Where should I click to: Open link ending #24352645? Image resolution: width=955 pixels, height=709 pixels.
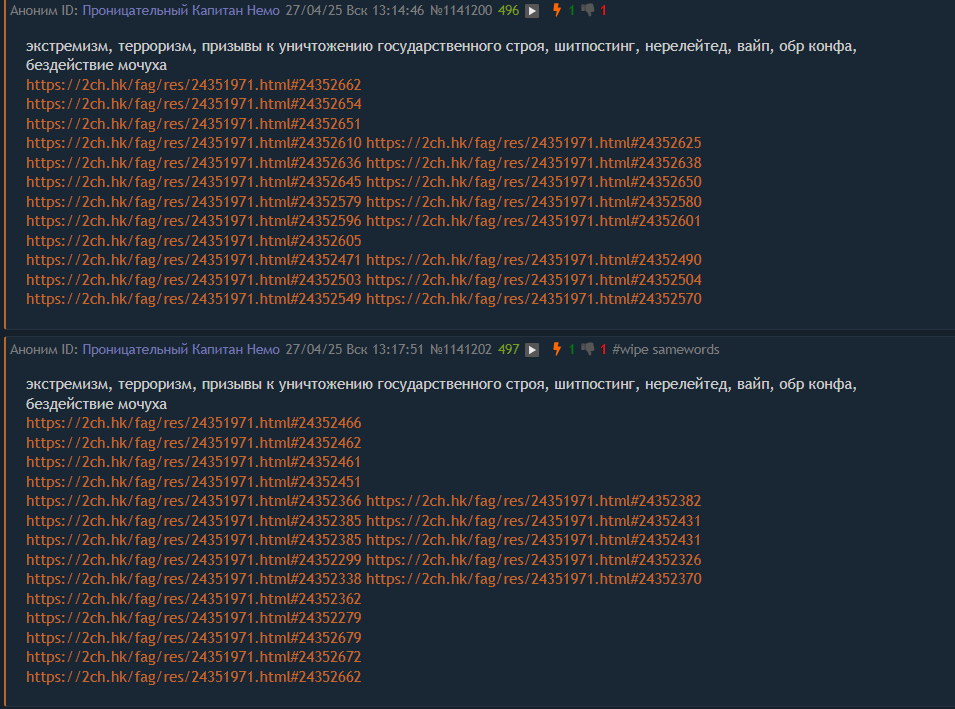[194, 182]
